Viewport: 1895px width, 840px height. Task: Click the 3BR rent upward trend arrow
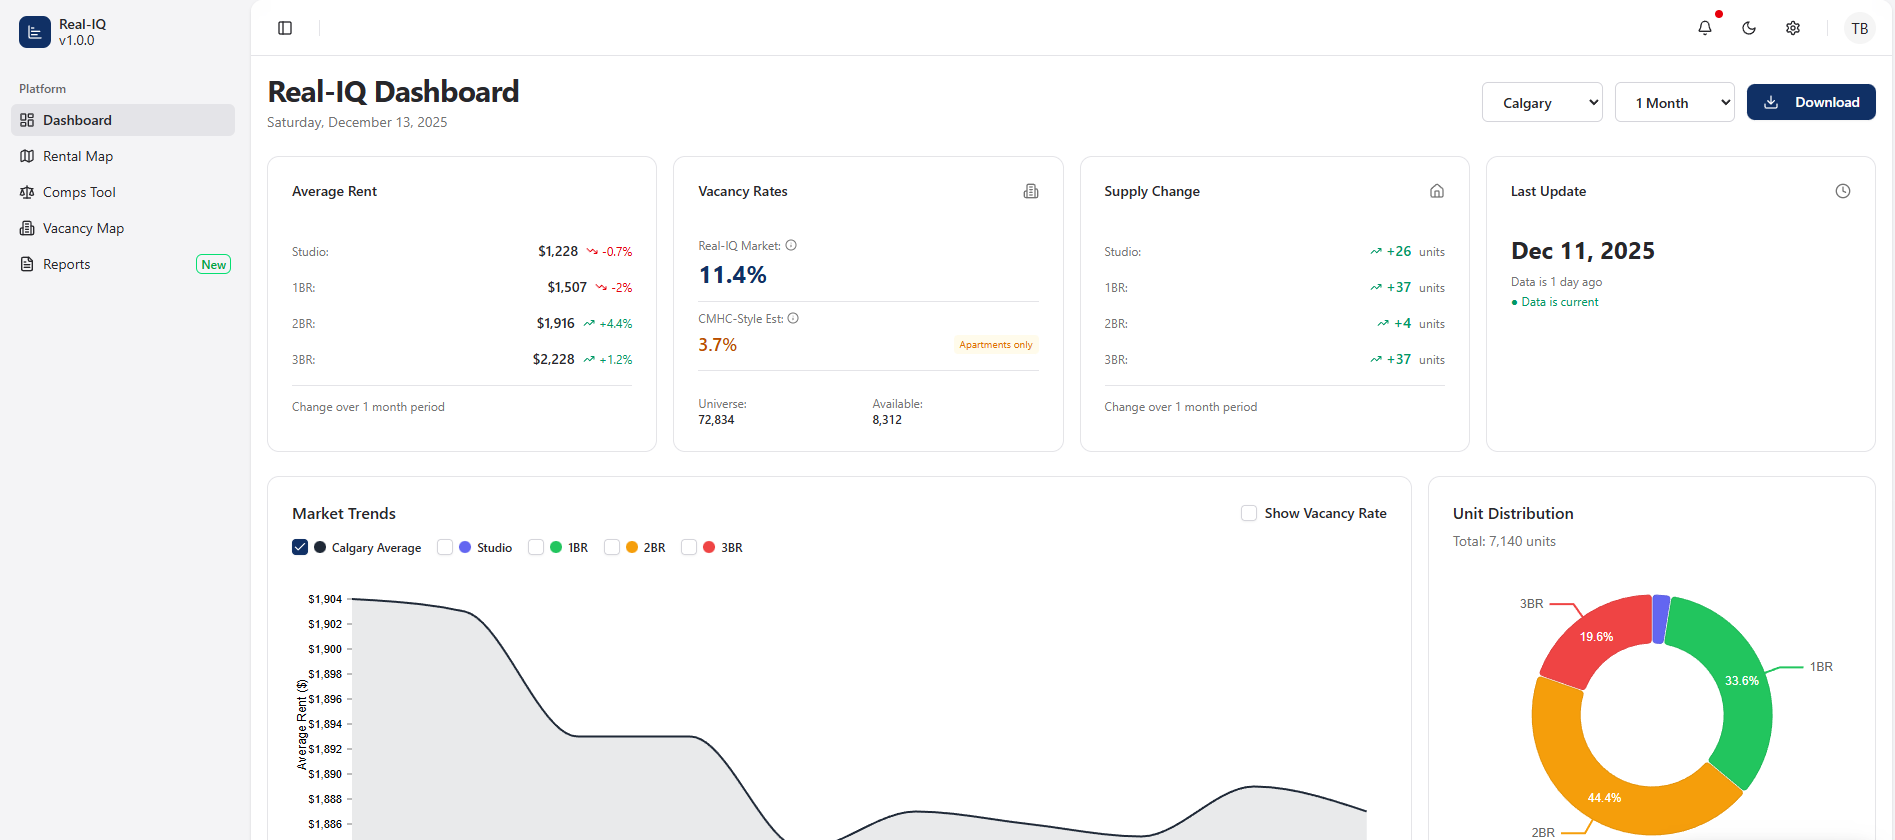(x=589, y=360)
